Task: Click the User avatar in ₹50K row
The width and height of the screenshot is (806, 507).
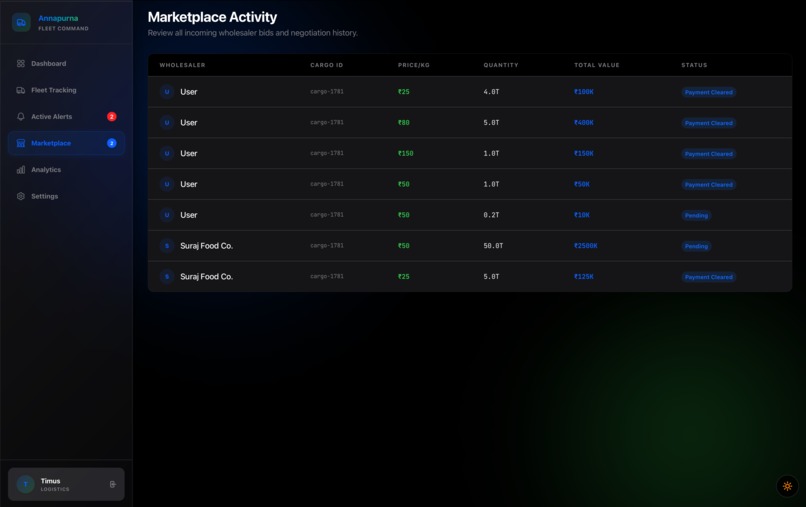Action: coord(167,185)
